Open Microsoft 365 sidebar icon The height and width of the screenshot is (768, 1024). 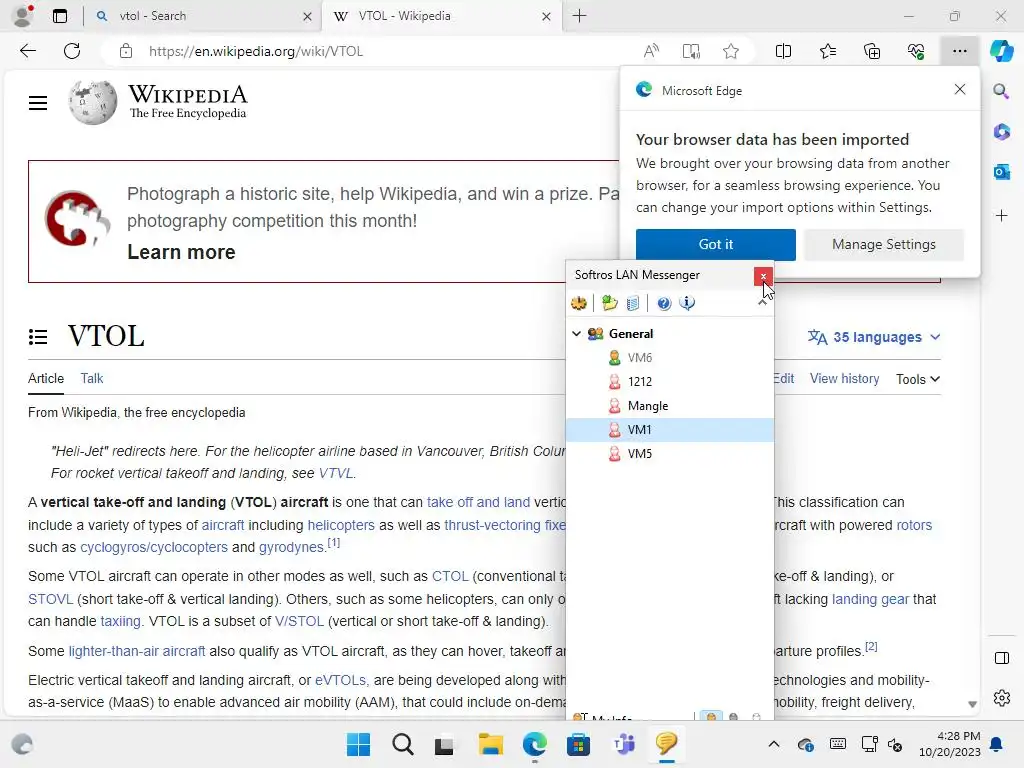coord(1001,132)
